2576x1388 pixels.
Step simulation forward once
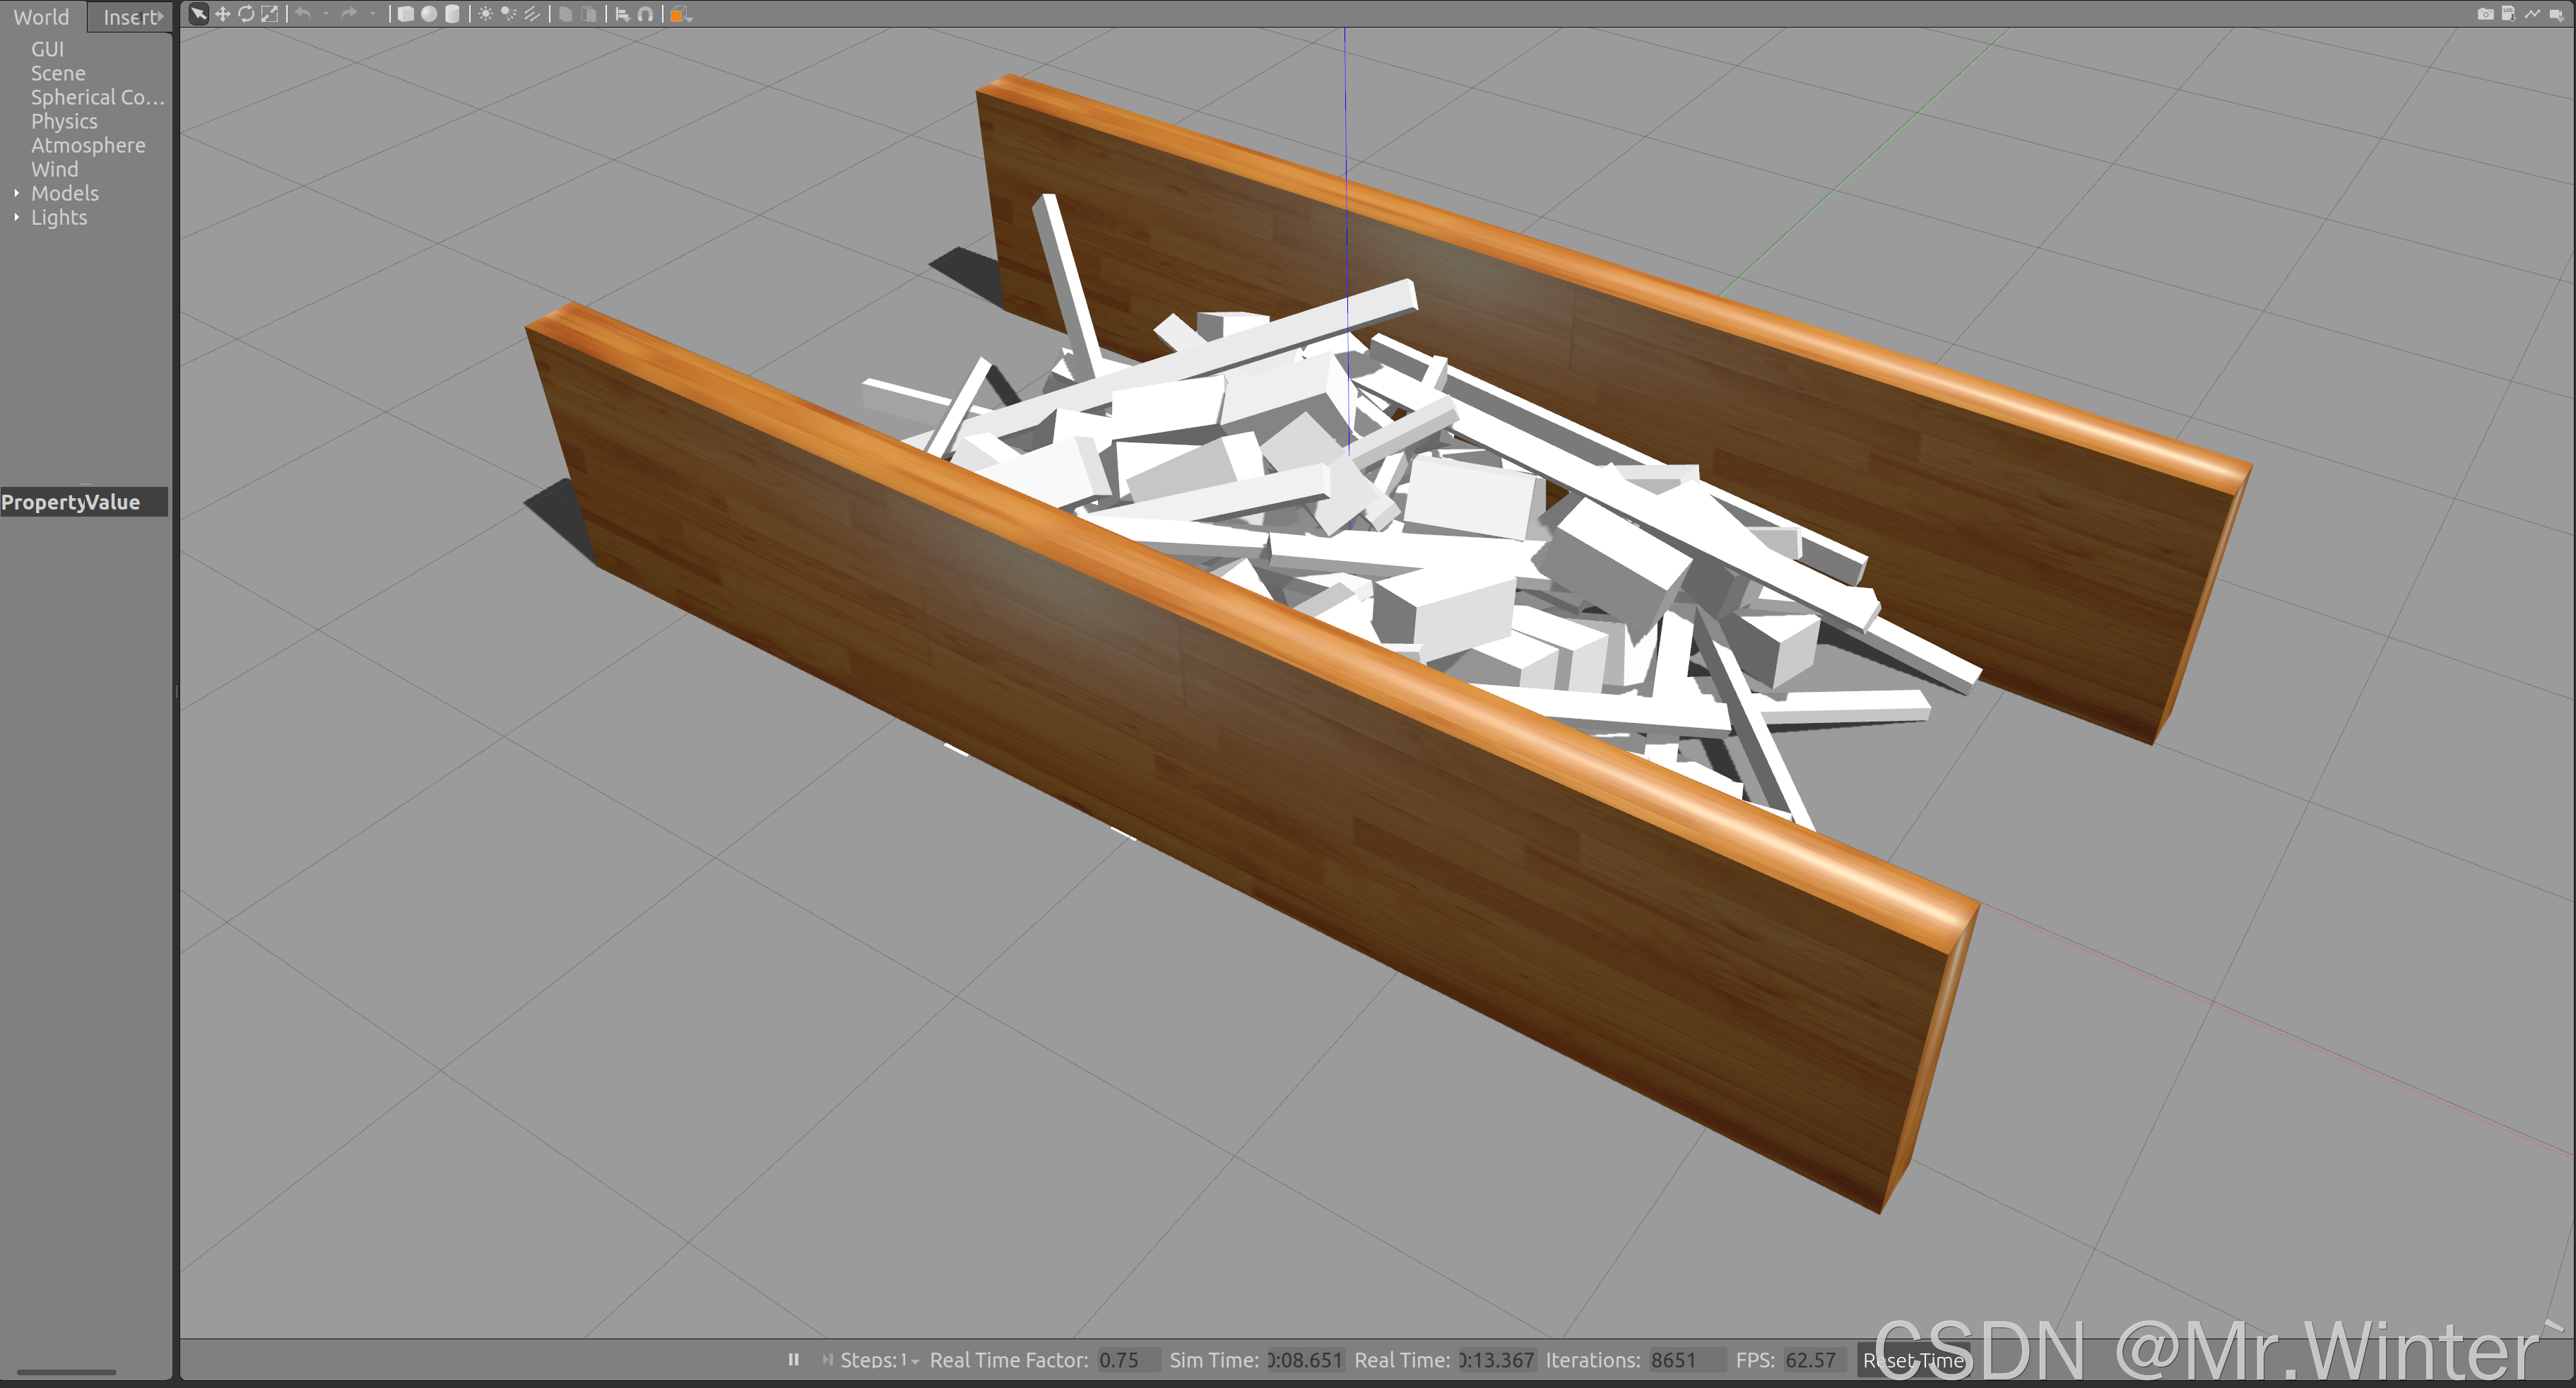[x=827, y=1359]
